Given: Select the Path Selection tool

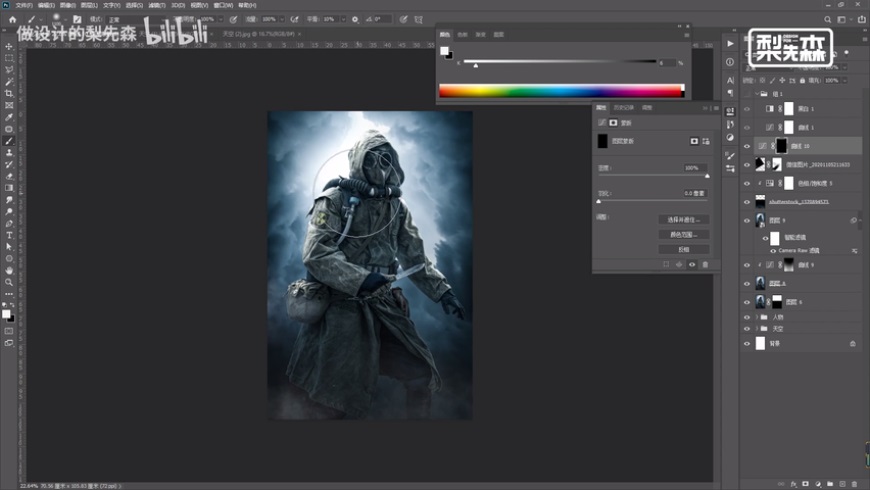Looking at the screenshot, I should pyautogui.click(x=9, y=247).
